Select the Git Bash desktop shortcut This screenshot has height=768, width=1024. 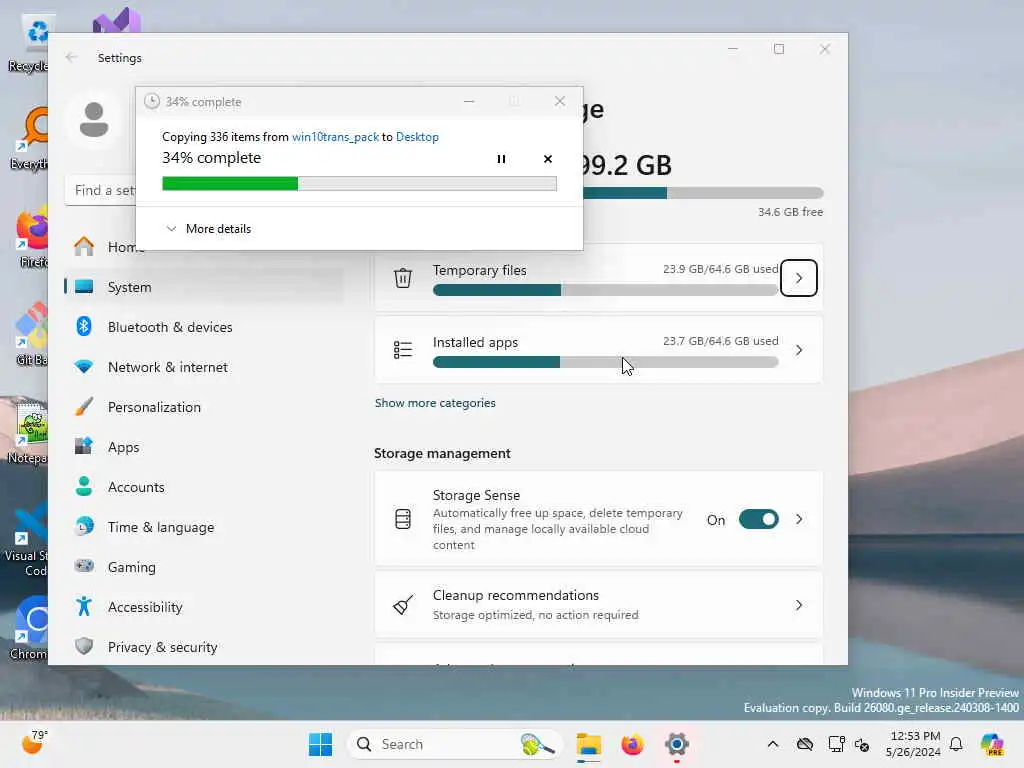(x=31, y=333)
